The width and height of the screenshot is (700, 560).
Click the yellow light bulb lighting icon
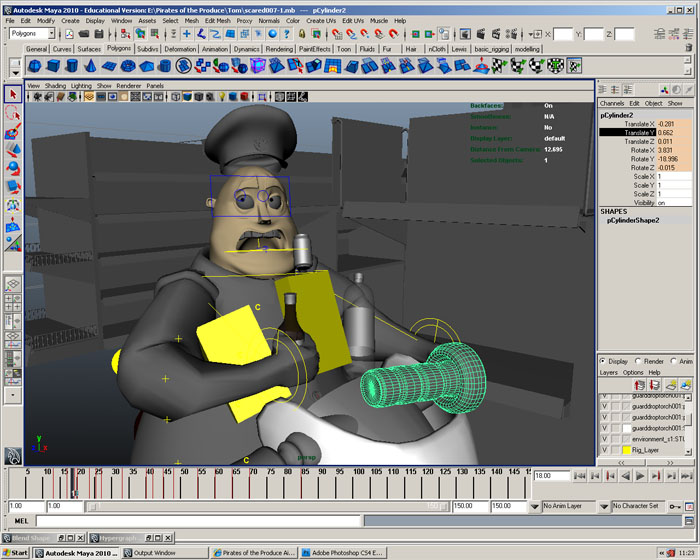point(221,96)
